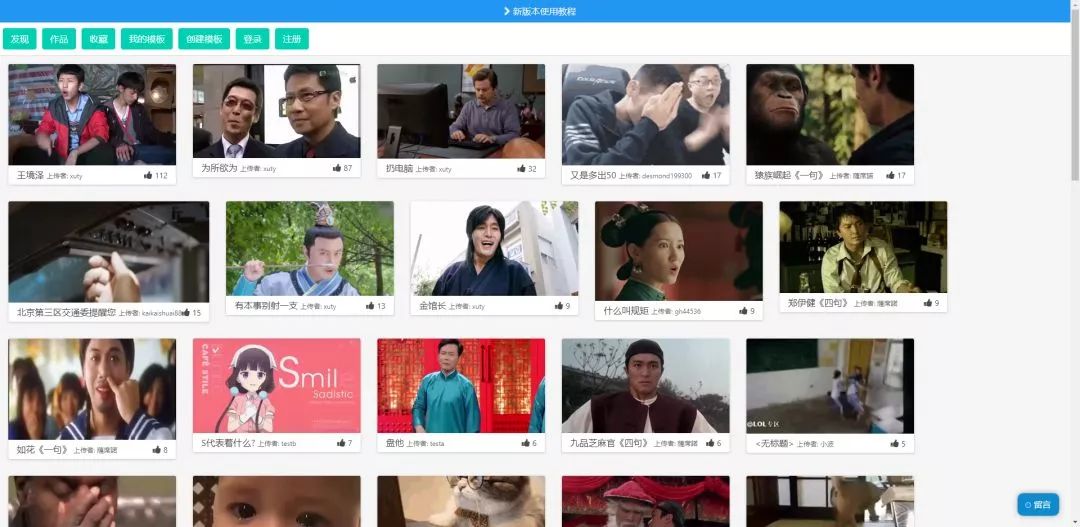This screenshot has height=527, width=1080.
Task: View 我的模板 list
Action: pyautogui.click(x=147, y=39)
